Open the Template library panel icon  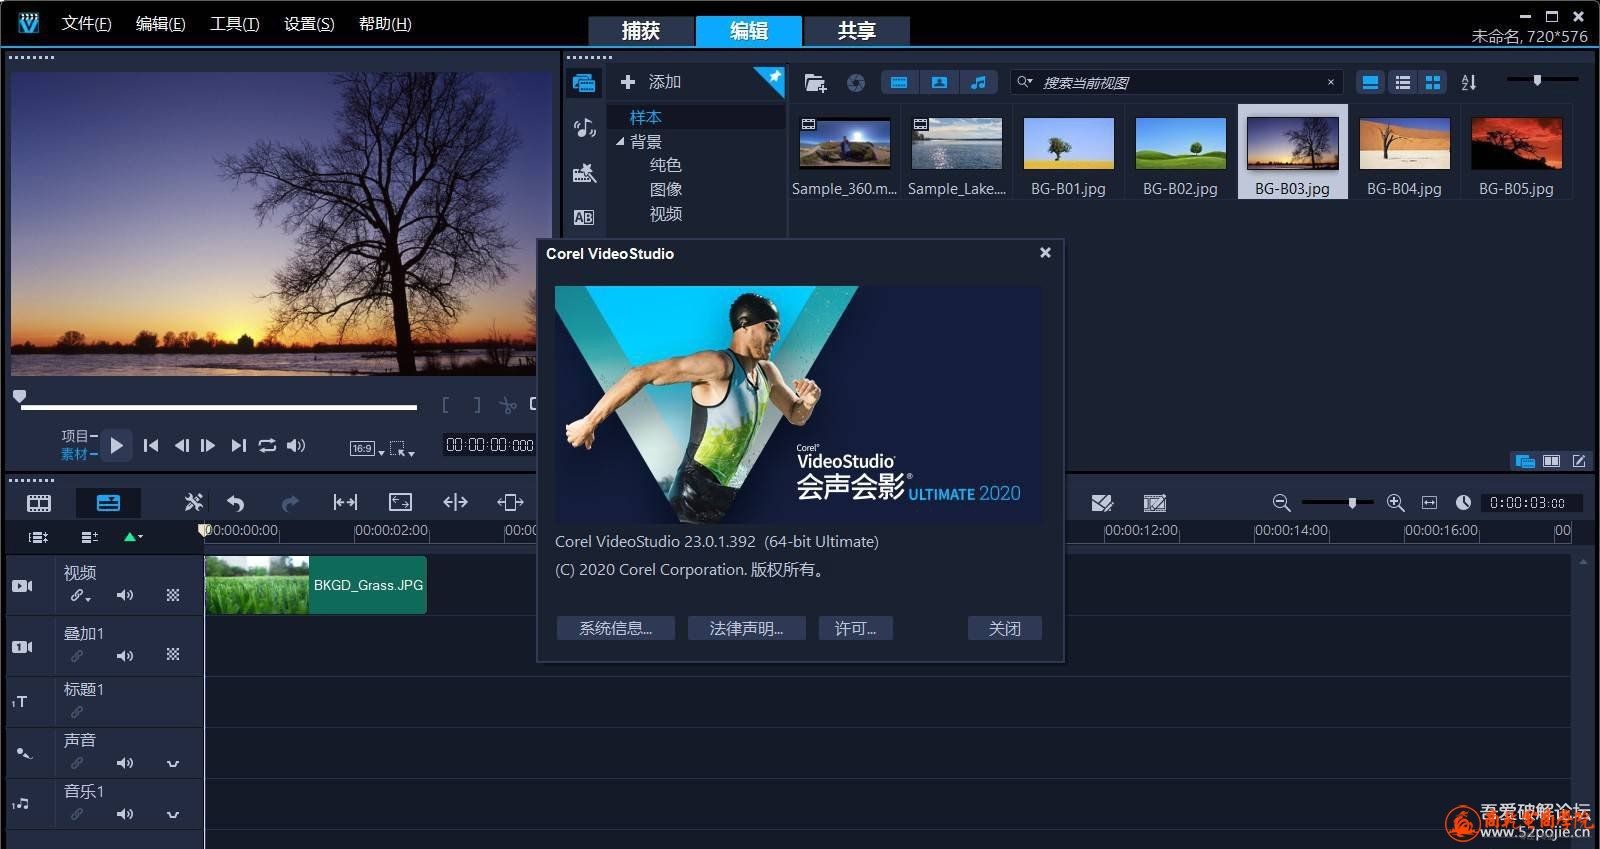pyautogui.click(x=584, y=174)
